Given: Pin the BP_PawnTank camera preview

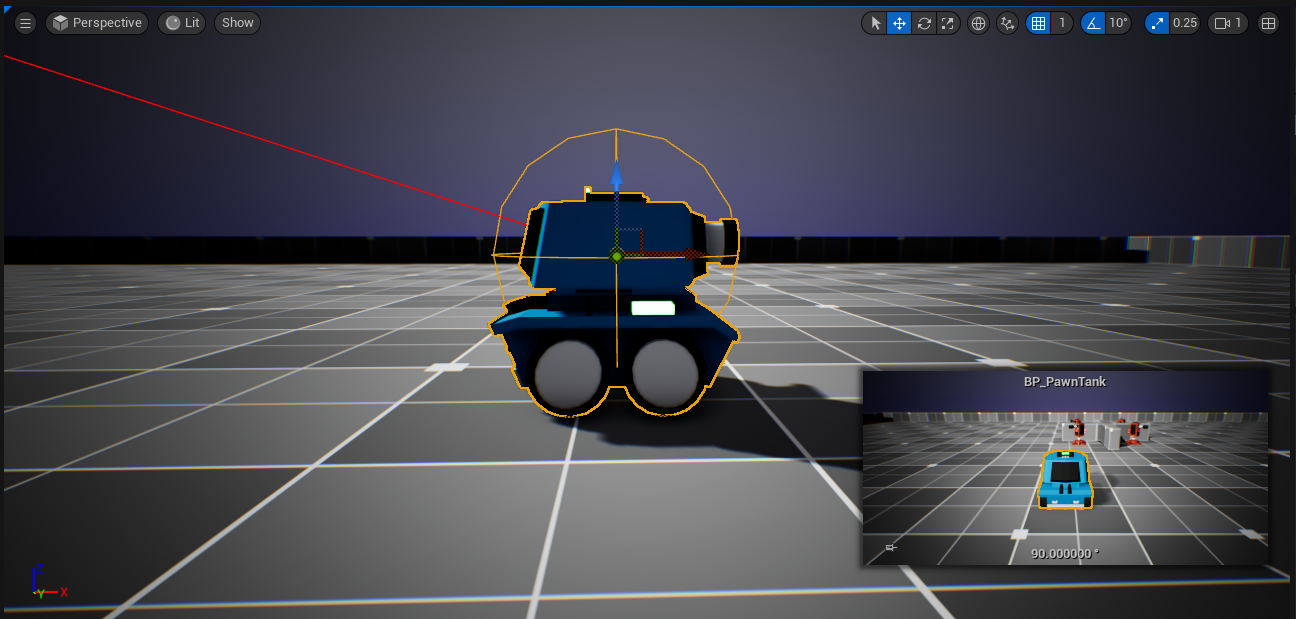Looking at the screenshot, I should [x=891, y=547].
